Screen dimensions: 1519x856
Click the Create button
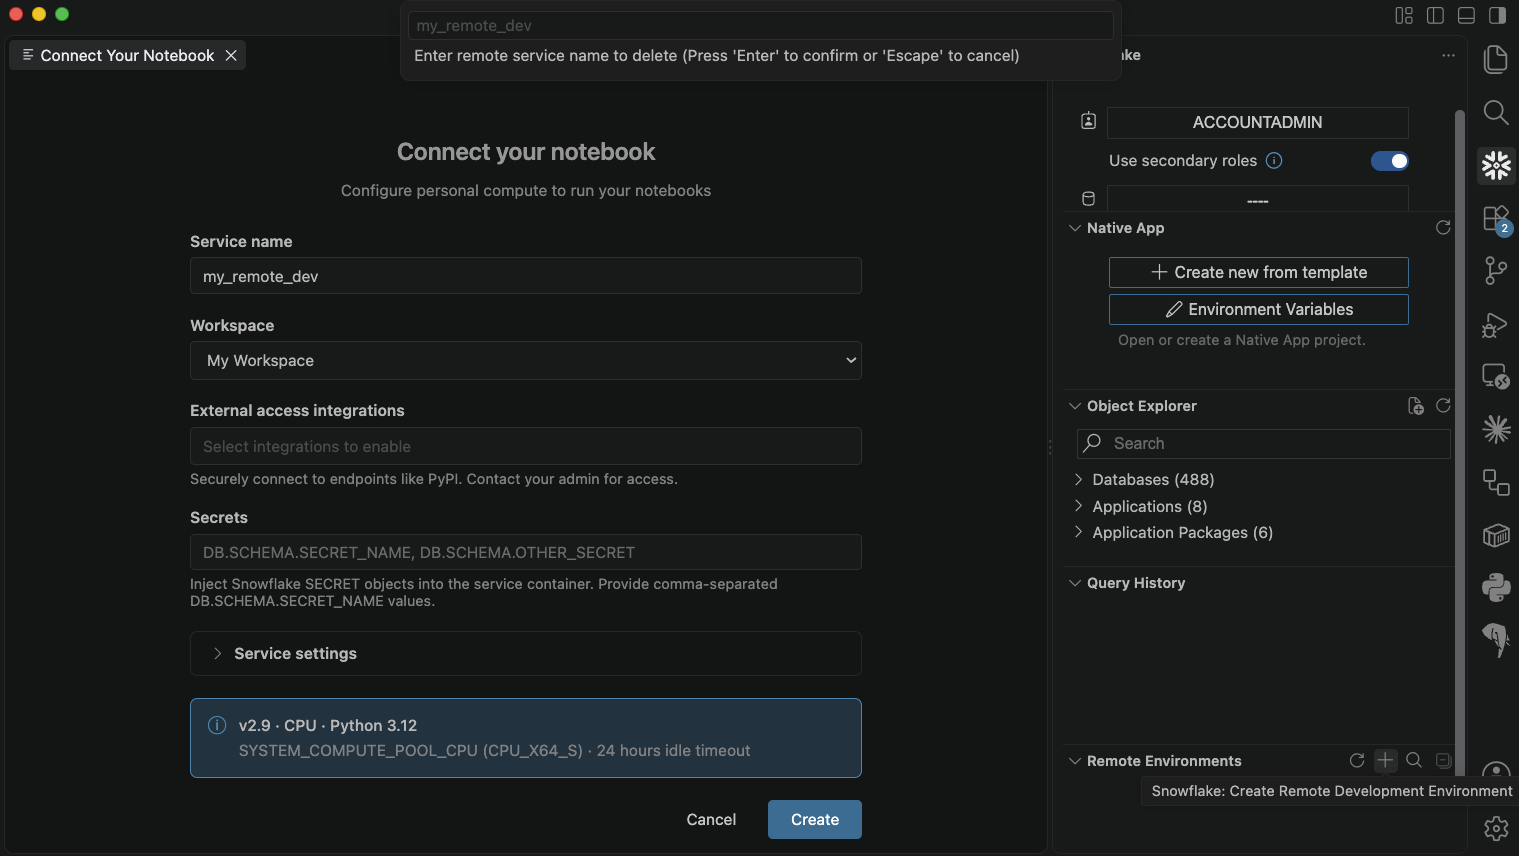pyautogui.click(x=815, y=820)
